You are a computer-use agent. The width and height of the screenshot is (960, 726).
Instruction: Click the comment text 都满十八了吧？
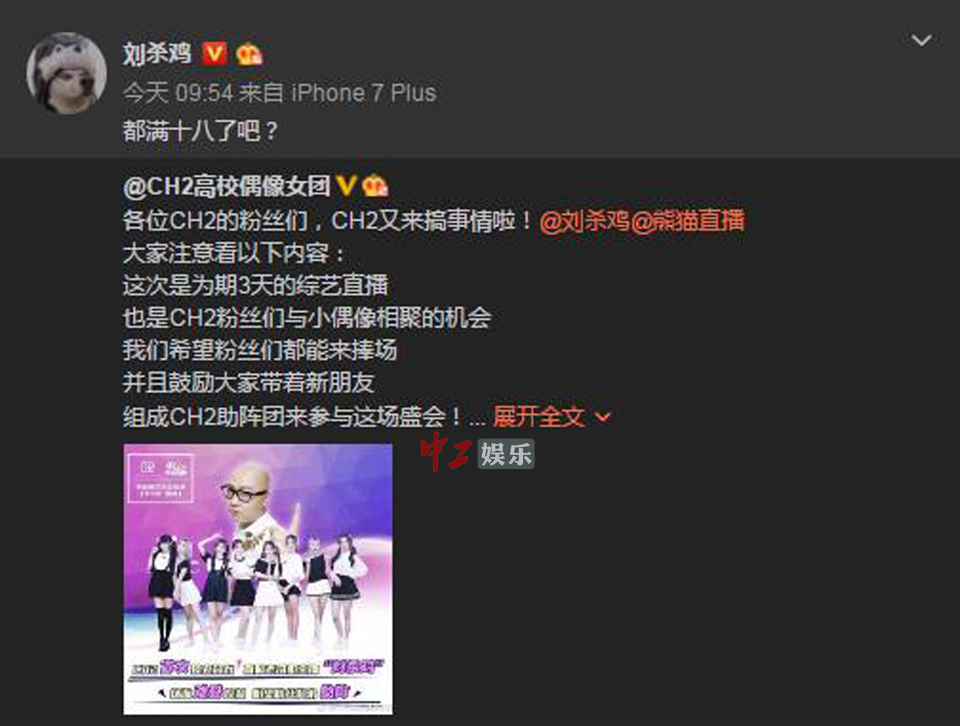[x=201, y=131]
